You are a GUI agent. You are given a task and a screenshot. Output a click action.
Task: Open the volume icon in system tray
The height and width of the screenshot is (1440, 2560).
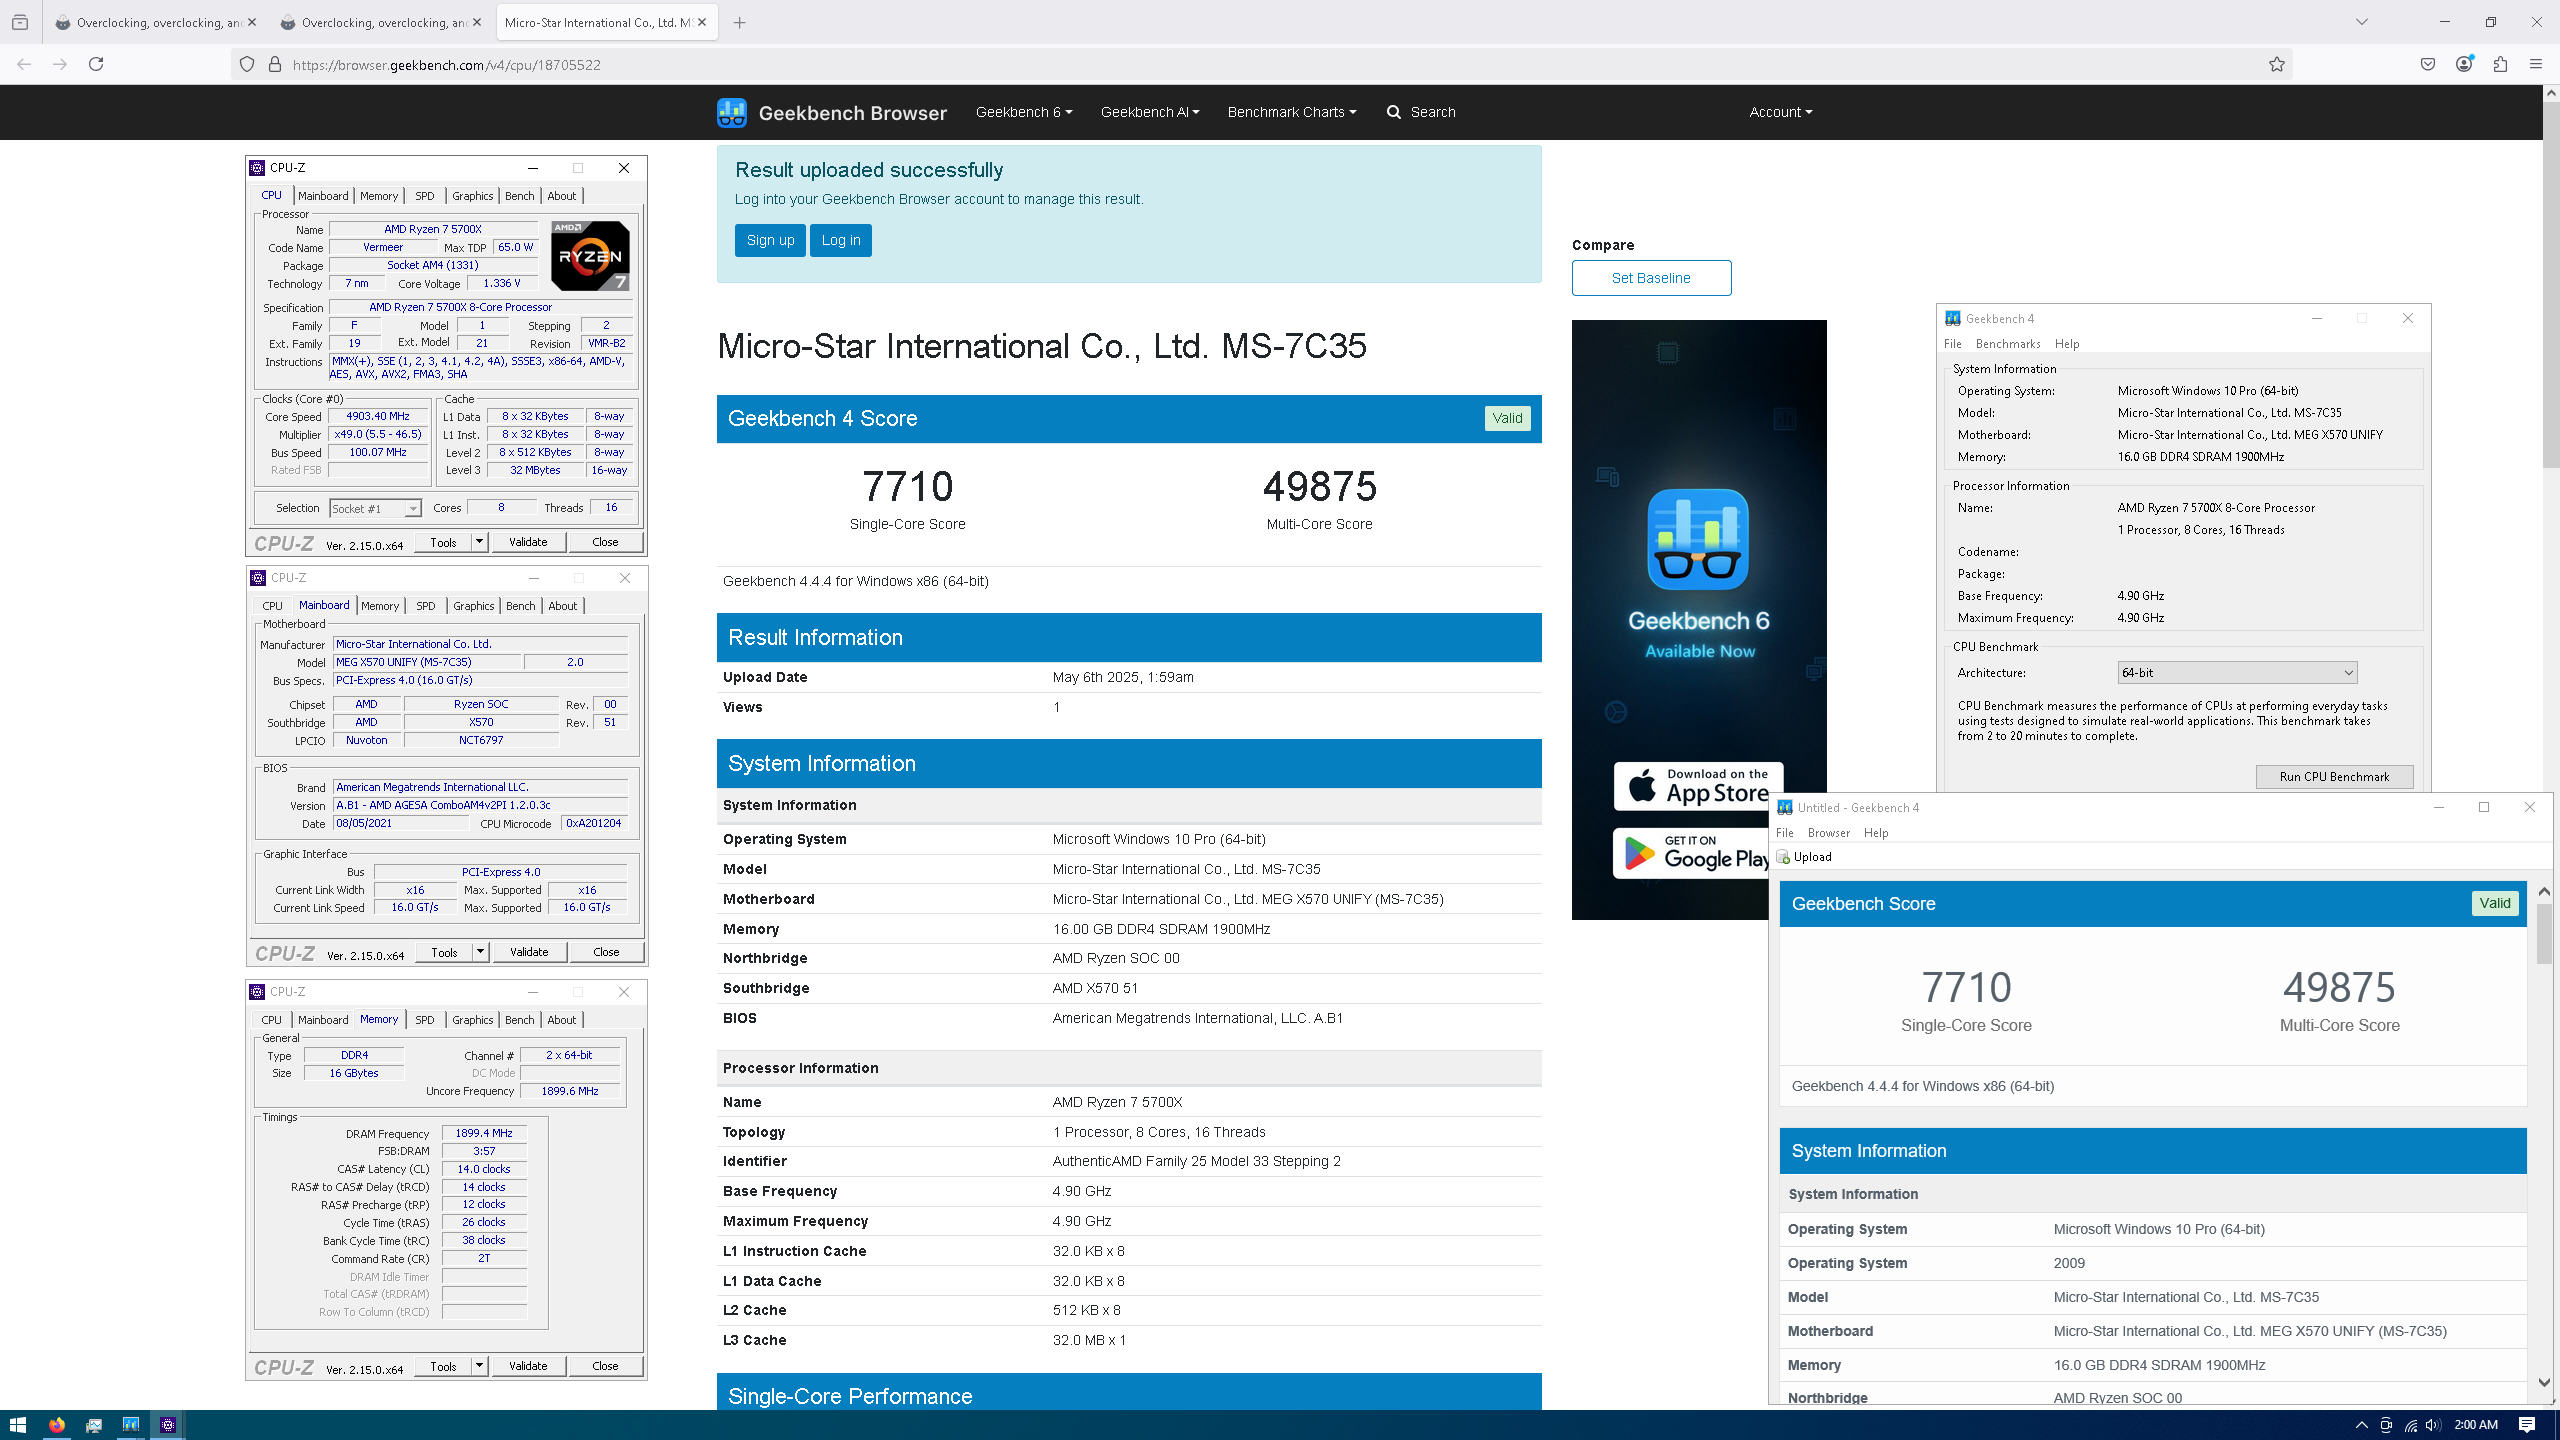tap(2433, 1425)
